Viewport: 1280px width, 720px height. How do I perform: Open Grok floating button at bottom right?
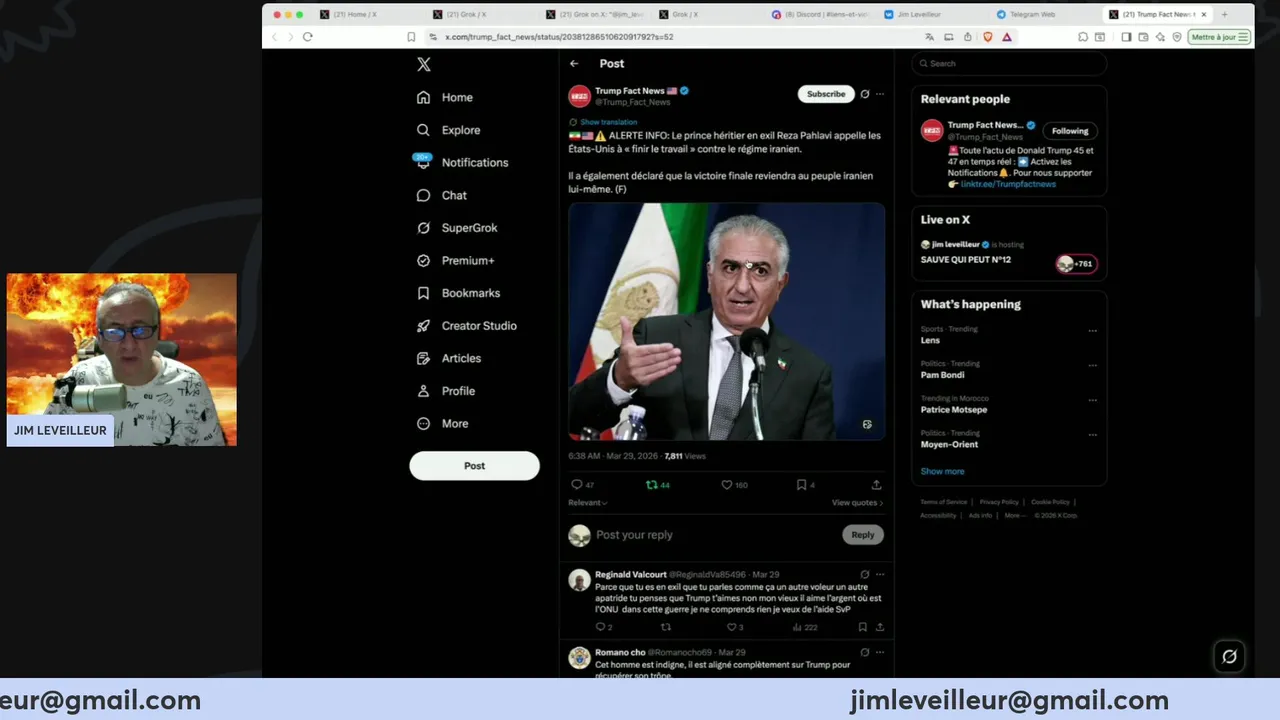(x=1229, y=656)
